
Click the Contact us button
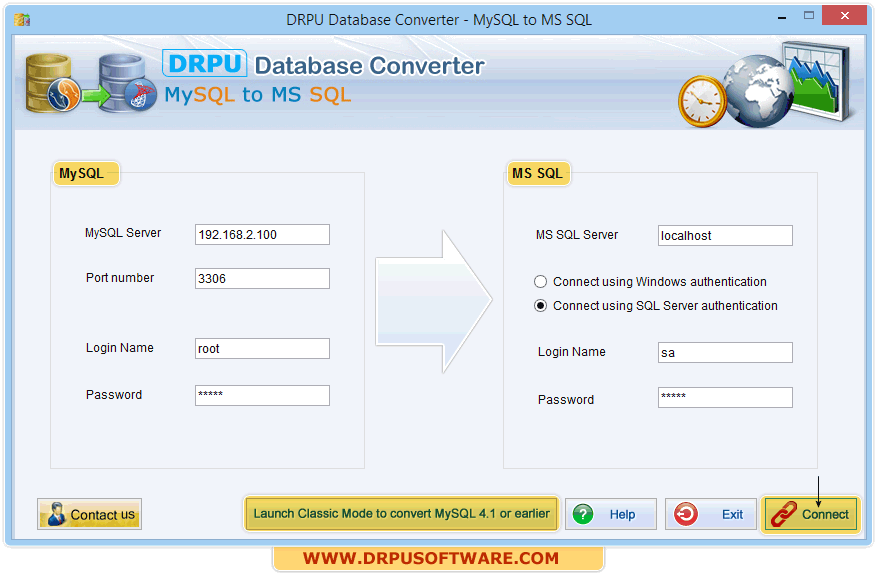click(89, 514)
